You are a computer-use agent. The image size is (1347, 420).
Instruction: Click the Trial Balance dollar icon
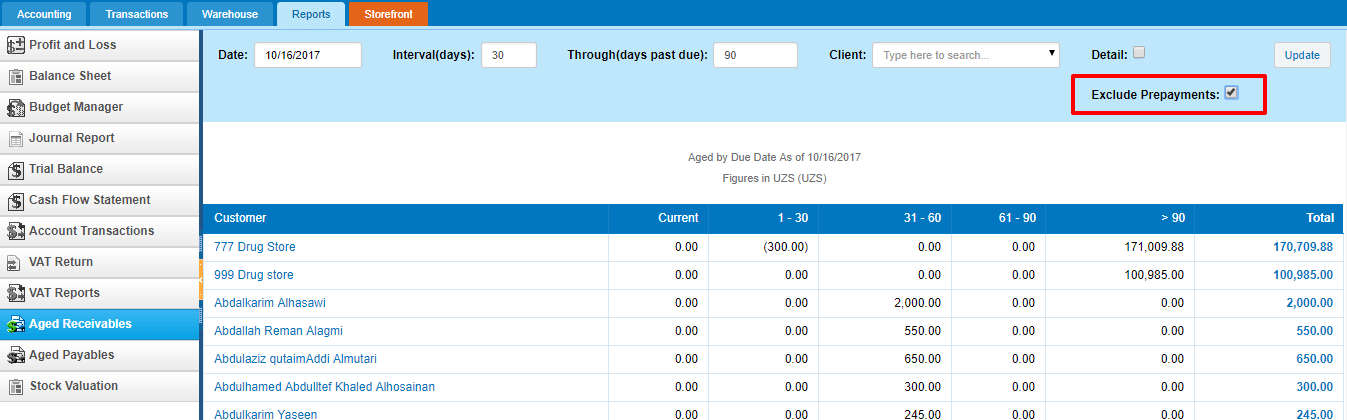pyautogui.click(x=16, y=169)
